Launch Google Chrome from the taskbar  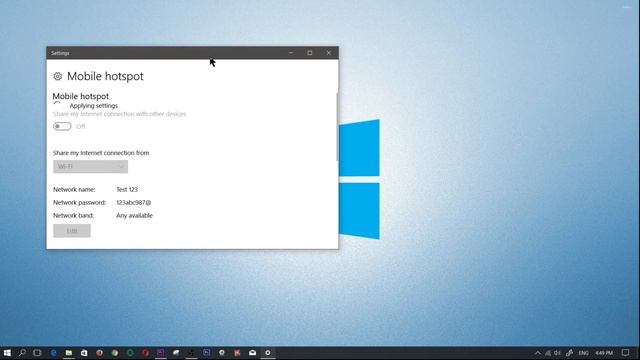tap(115, 353)
